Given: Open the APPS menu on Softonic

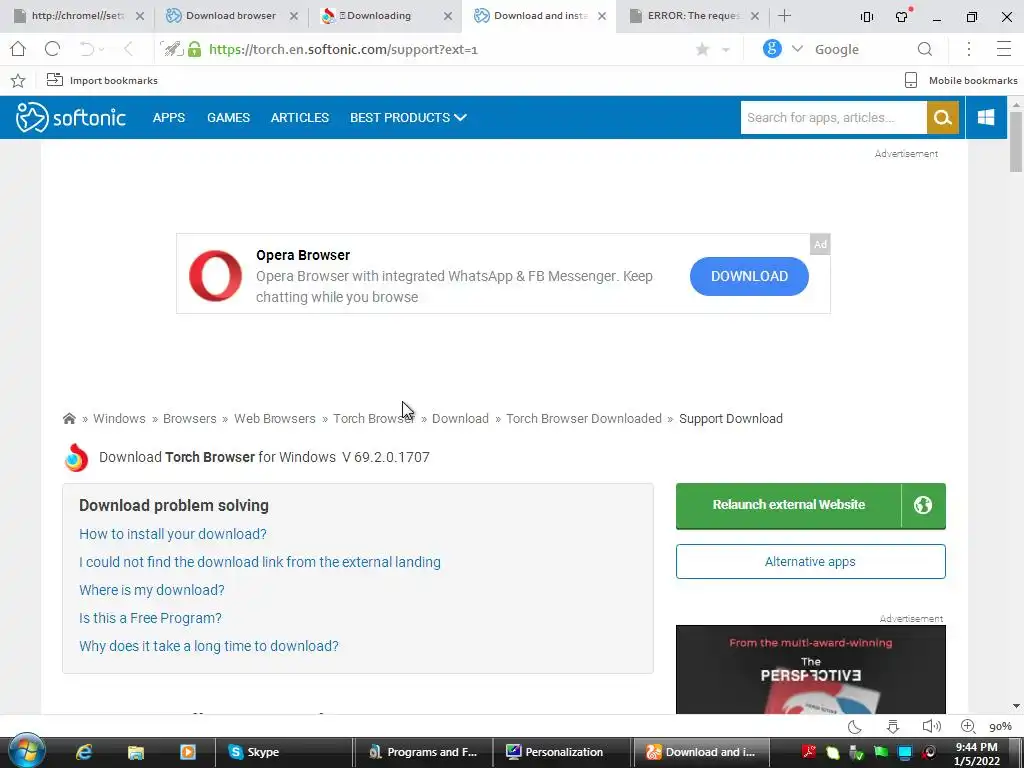Looking at the screenshot, I should coord(168,118).
